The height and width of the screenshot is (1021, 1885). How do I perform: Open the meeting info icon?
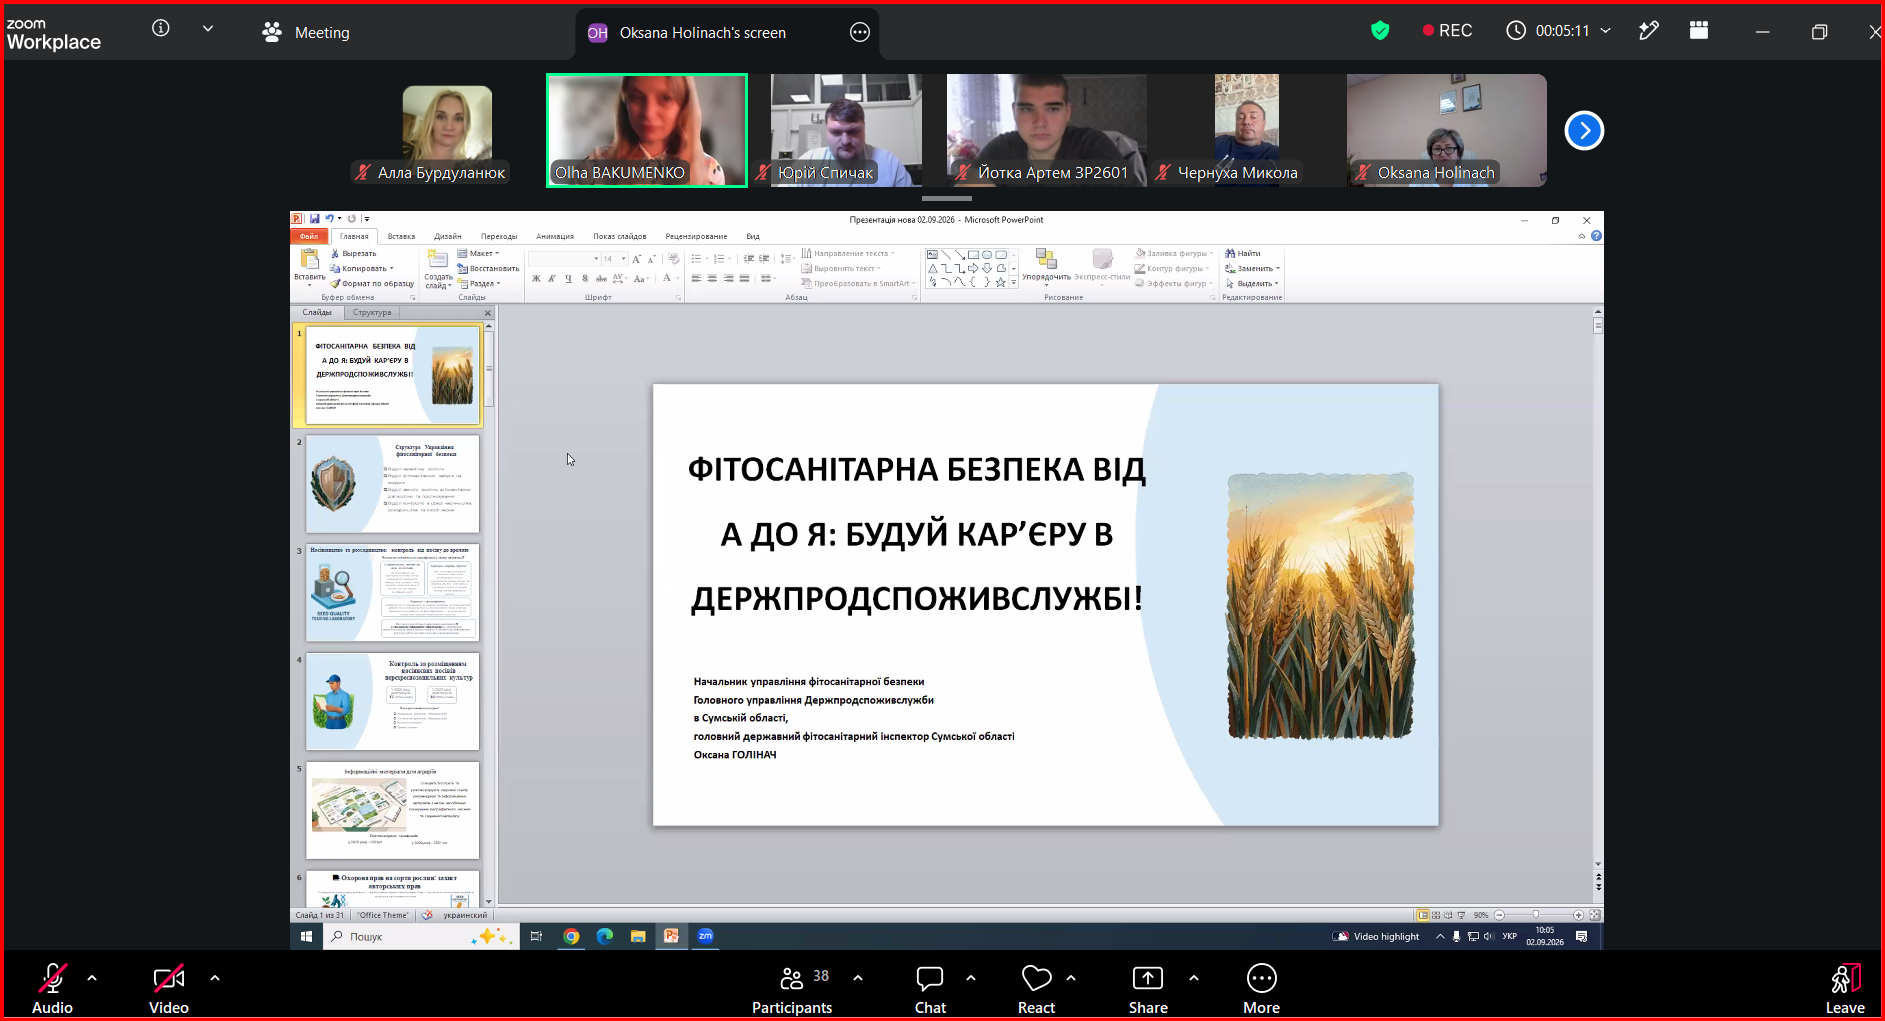pos(160,29)
